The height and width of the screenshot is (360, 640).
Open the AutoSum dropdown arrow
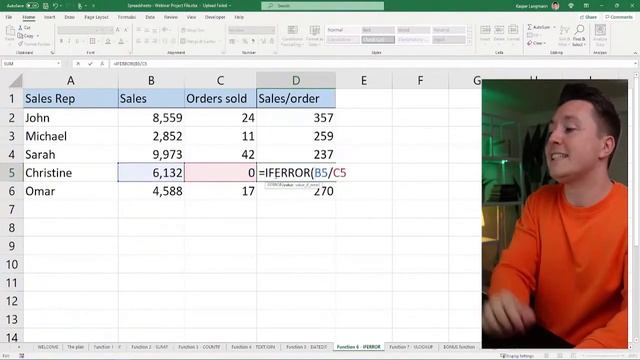(554, 27)
